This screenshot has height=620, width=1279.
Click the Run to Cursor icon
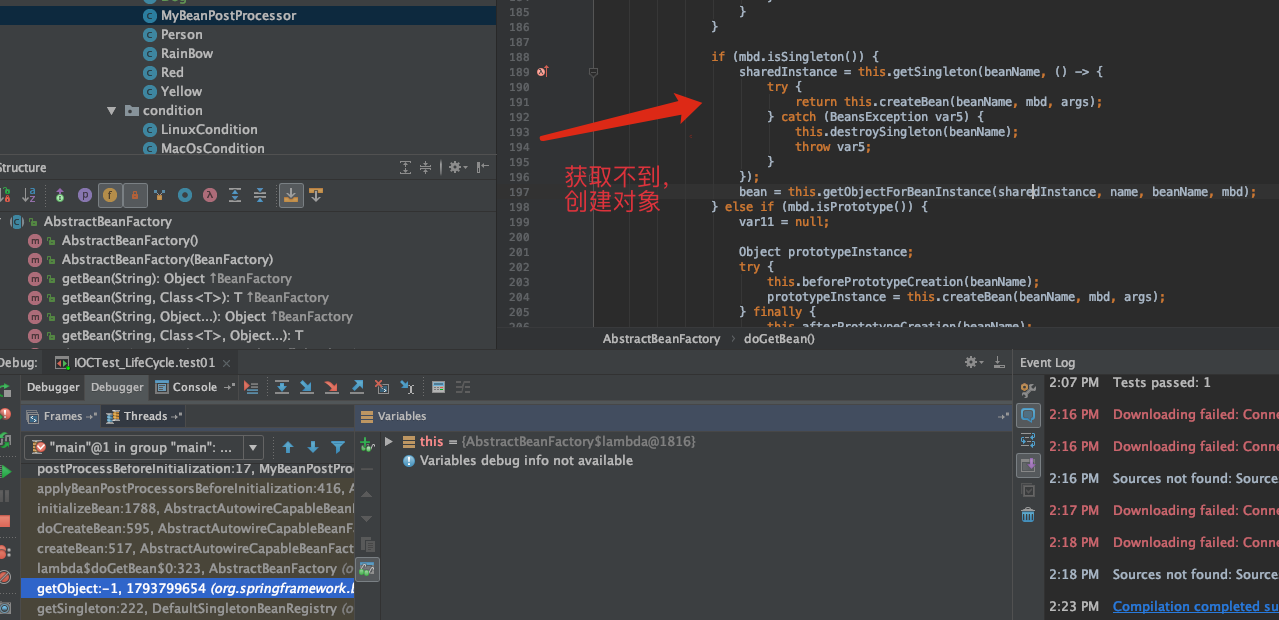(x=407, y=387)
